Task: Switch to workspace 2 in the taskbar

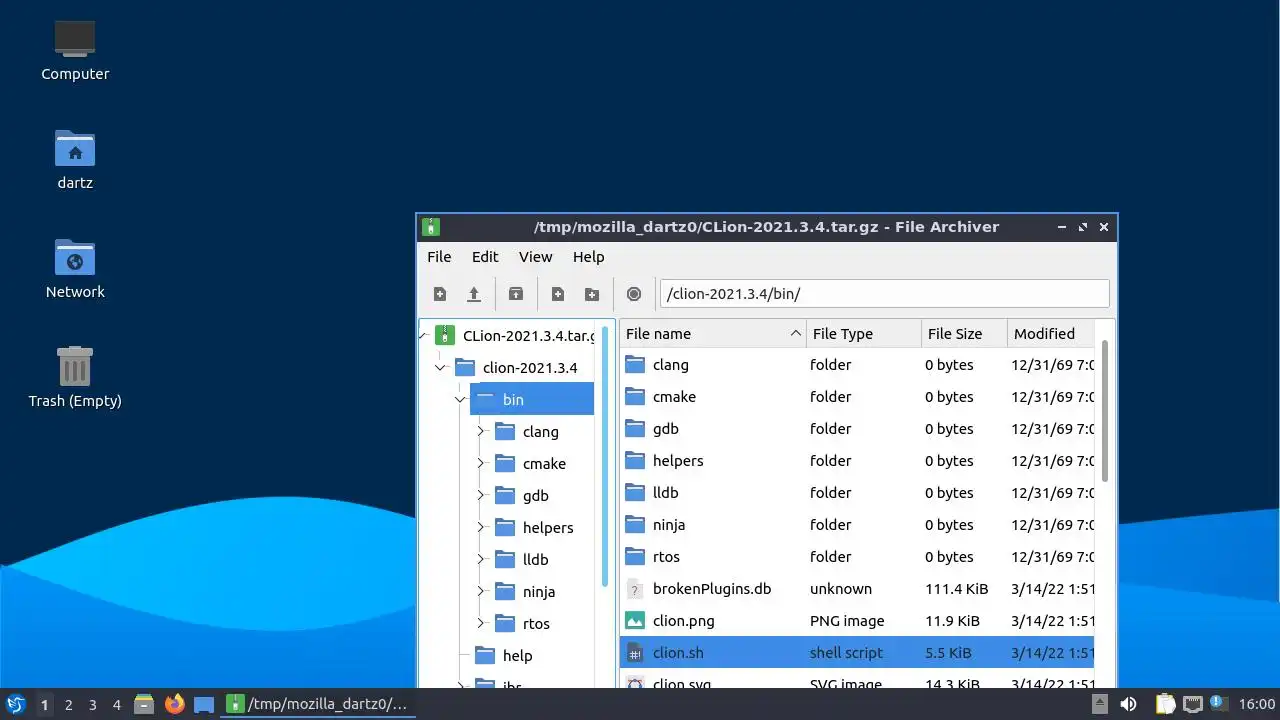Action: (68, 705)
